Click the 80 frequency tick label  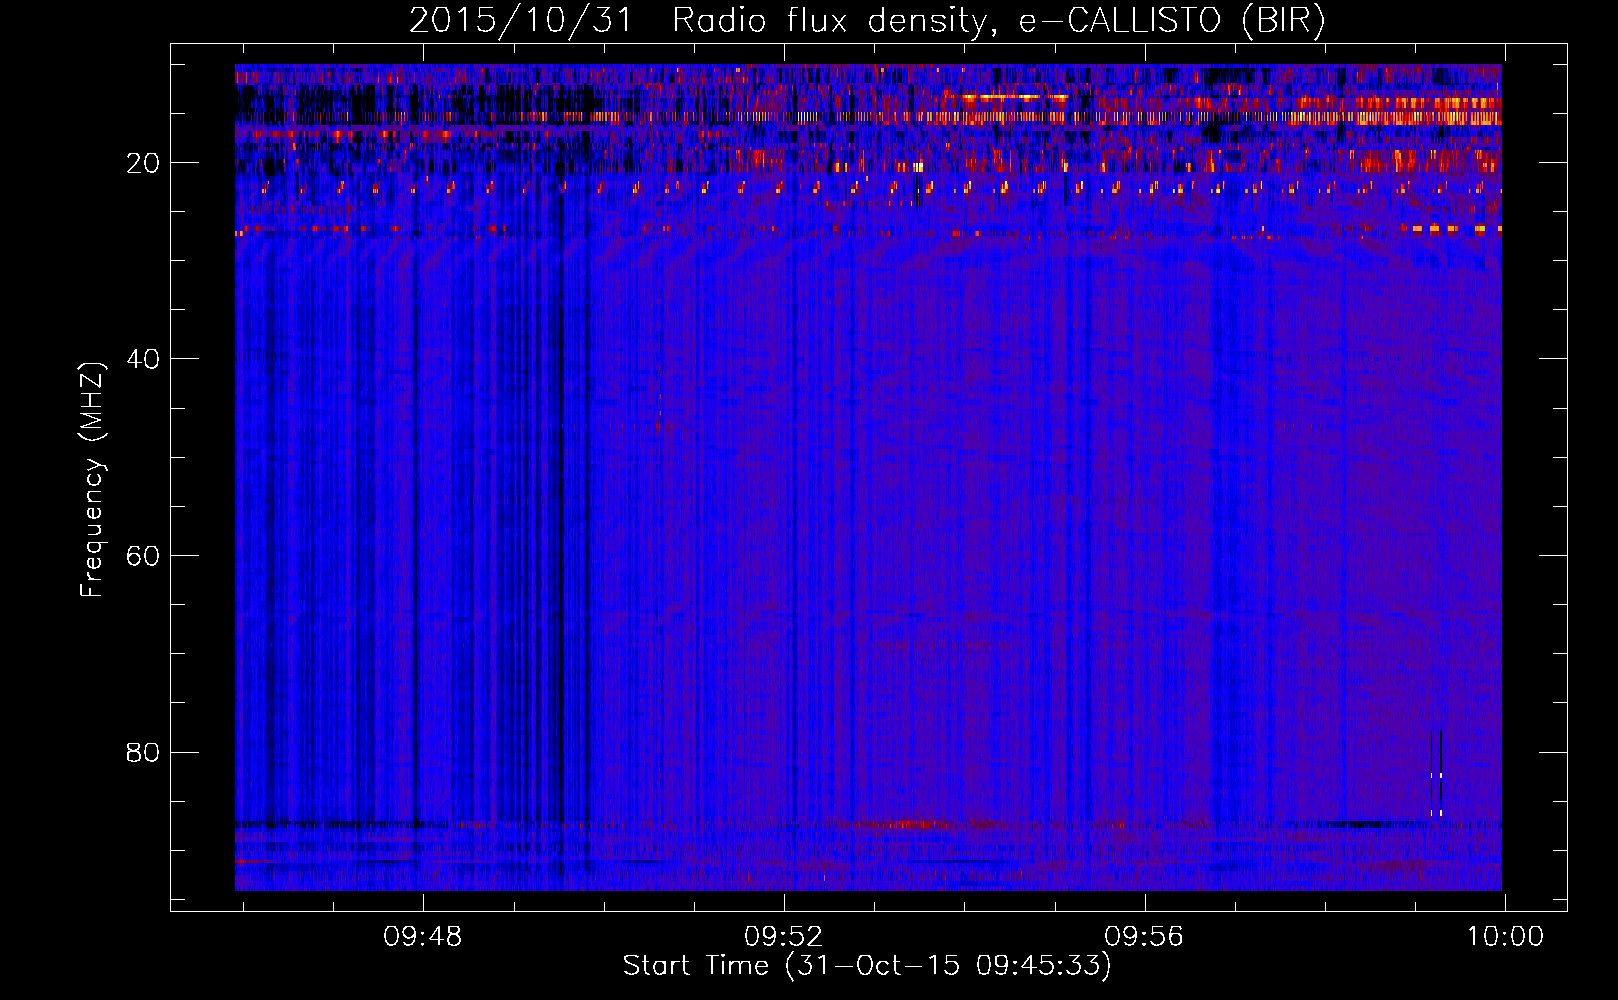144,752
